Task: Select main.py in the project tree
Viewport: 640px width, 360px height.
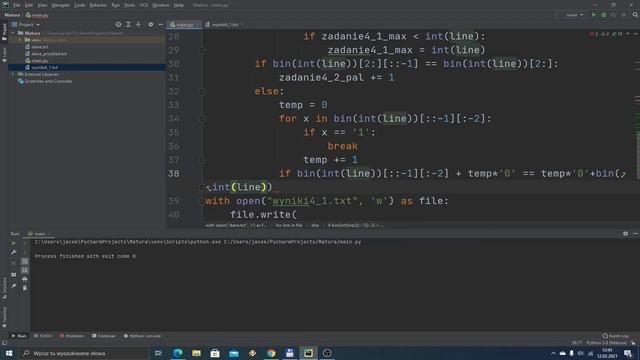Action: point(40,61)
